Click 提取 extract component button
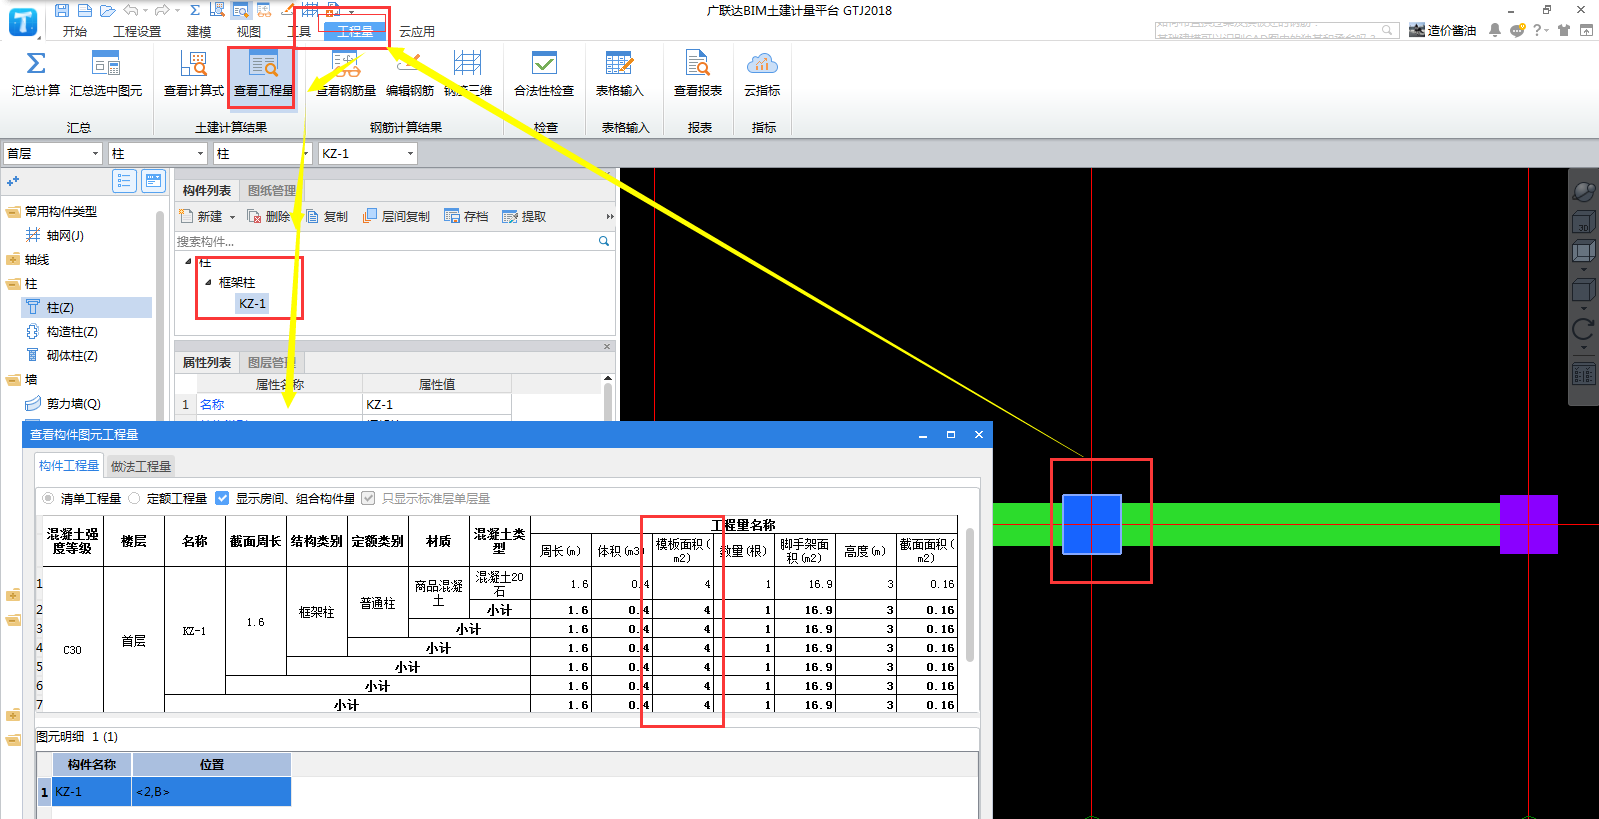Viewport: 1599px width, 819px height. (524, 216)
